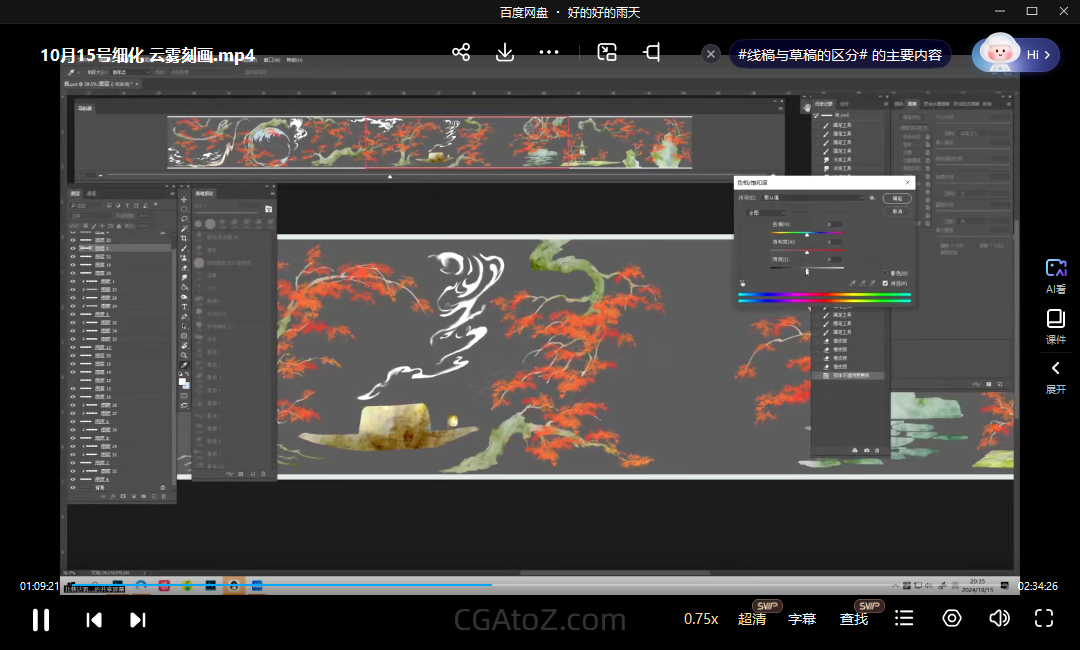Click the share icon in top bar
This screenshot has width=1080, height=650.
(x=461, y=53)
